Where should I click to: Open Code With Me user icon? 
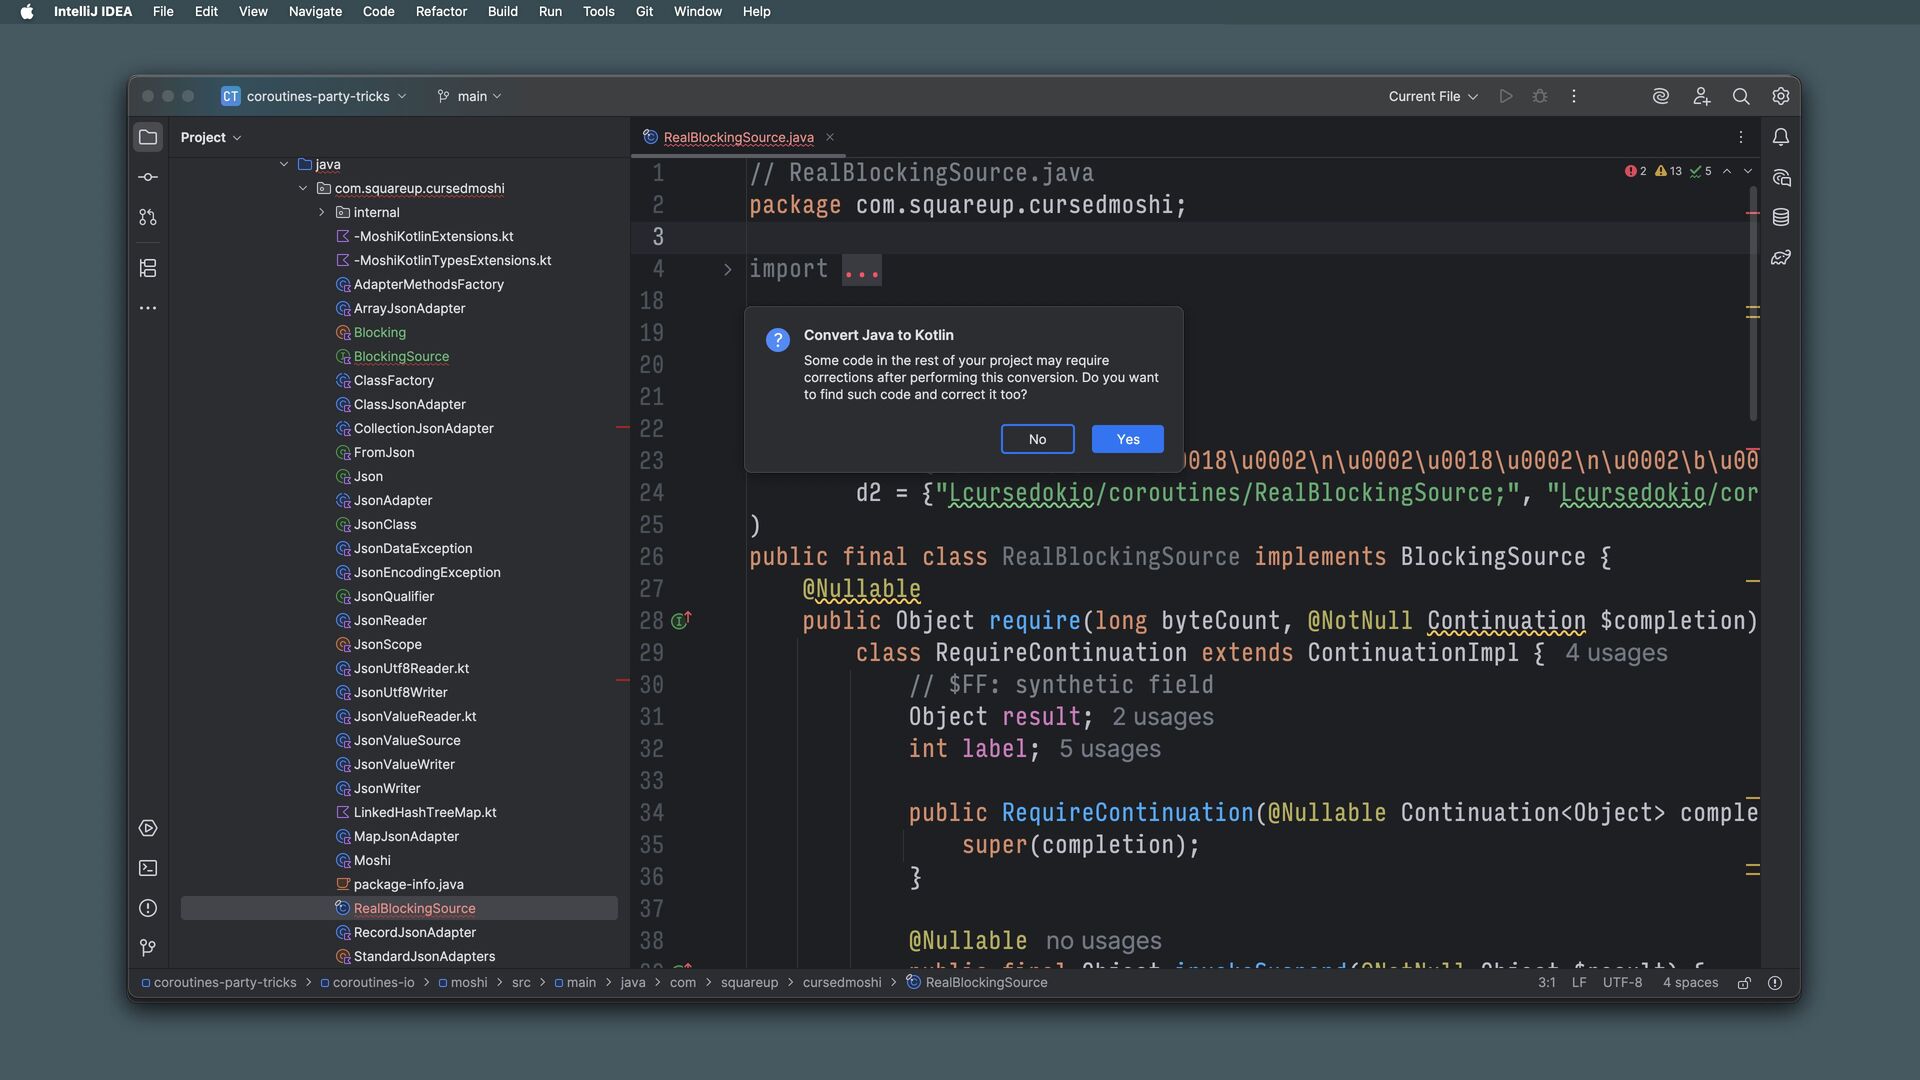point(1701,96)
